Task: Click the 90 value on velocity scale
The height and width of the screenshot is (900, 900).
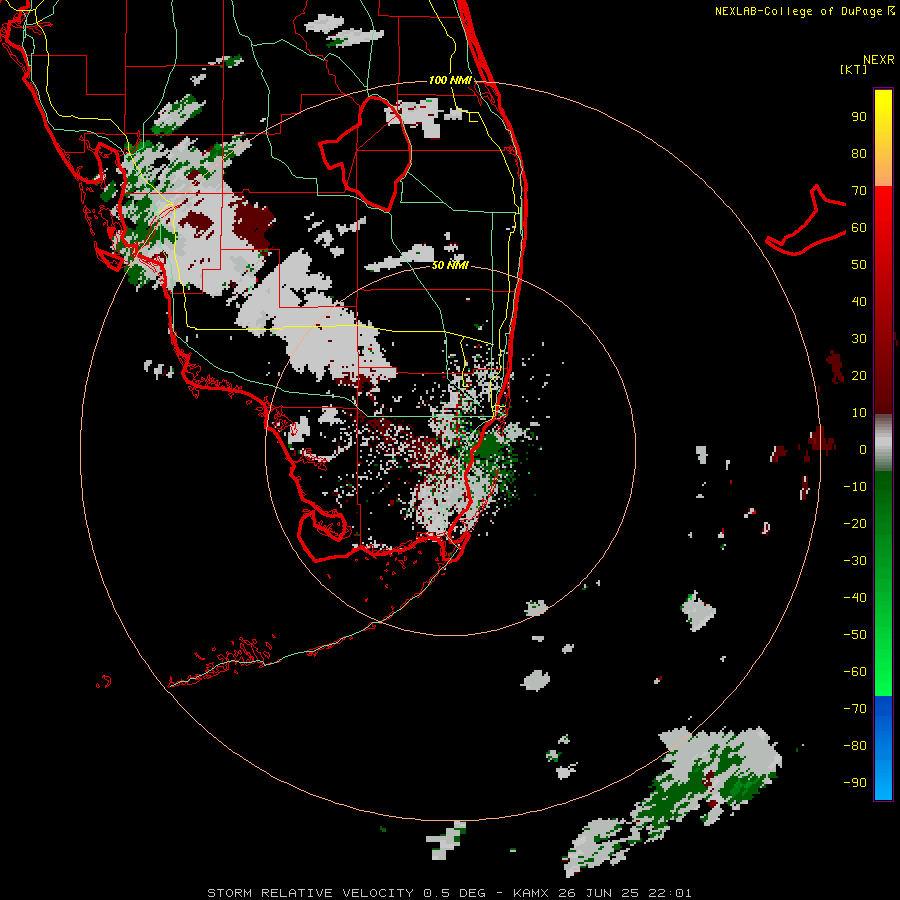Action: pos(859,117)
